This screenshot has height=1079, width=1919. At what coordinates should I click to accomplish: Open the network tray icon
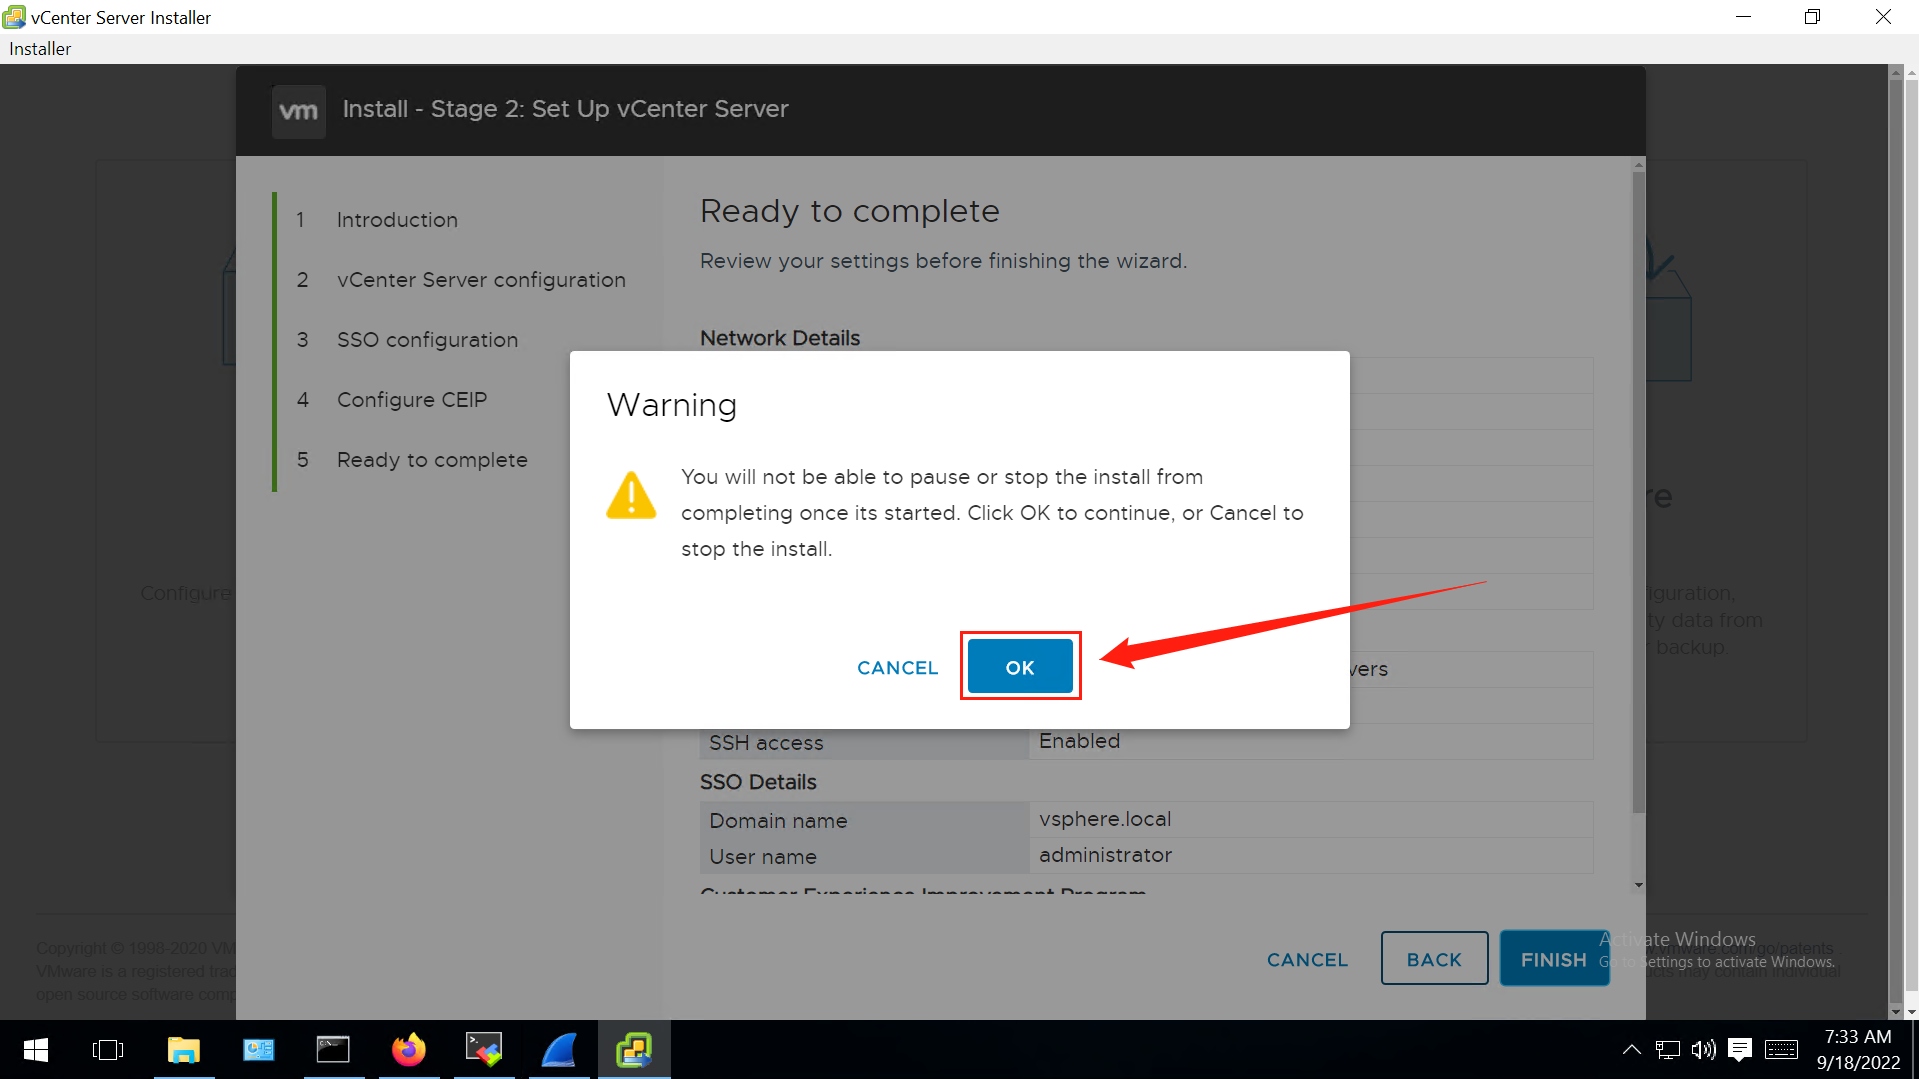[x=1667, y=1050]
